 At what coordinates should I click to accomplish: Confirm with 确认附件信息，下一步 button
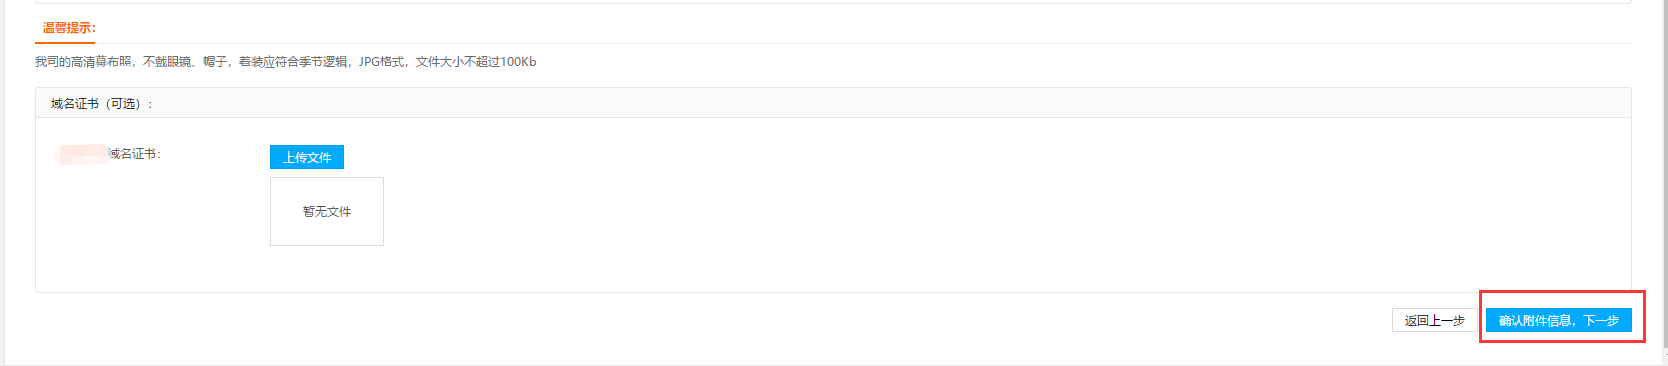[1558, 320]
